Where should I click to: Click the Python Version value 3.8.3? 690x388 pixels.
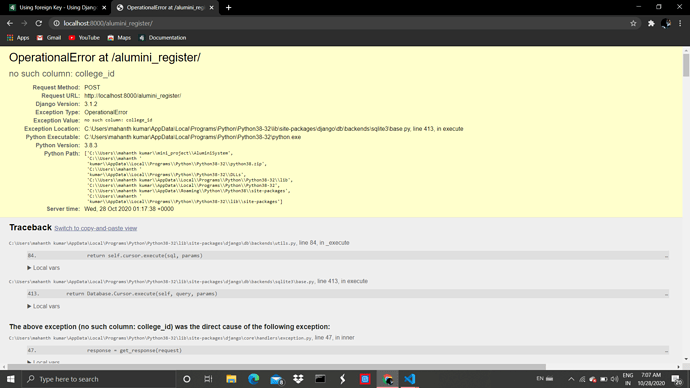[91, 145]
